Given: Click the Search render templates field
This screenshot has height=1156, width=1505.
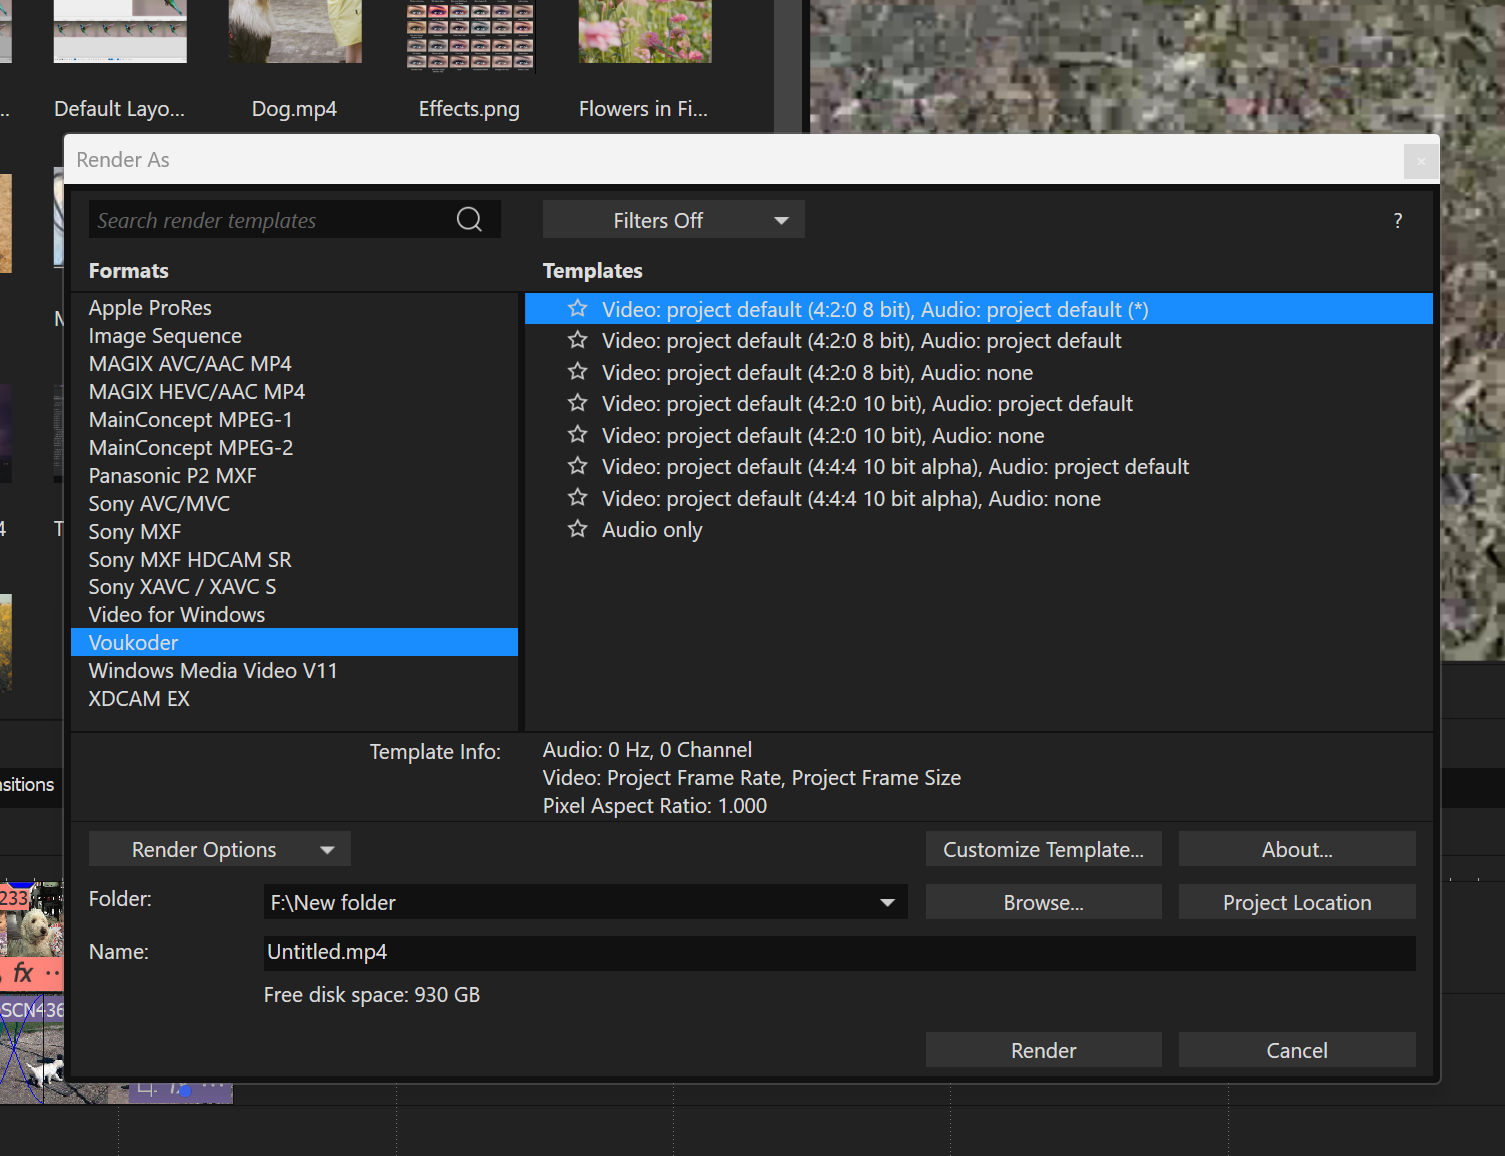Looking at the screenshot, I should [x=270, y=220].
